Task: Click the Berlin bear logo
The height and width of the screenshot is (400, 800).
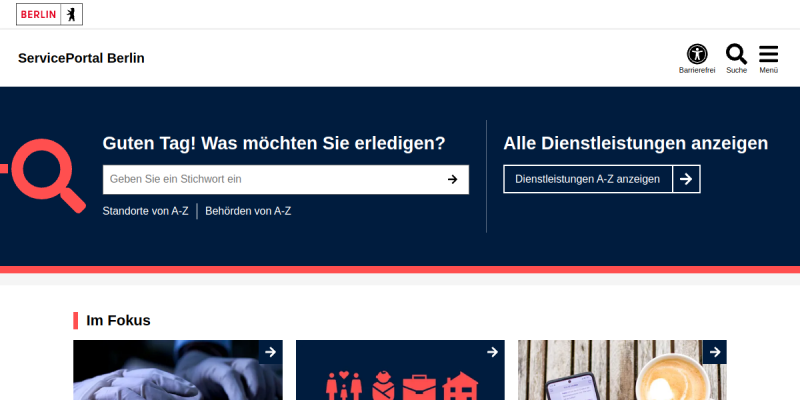Action: 49,14
